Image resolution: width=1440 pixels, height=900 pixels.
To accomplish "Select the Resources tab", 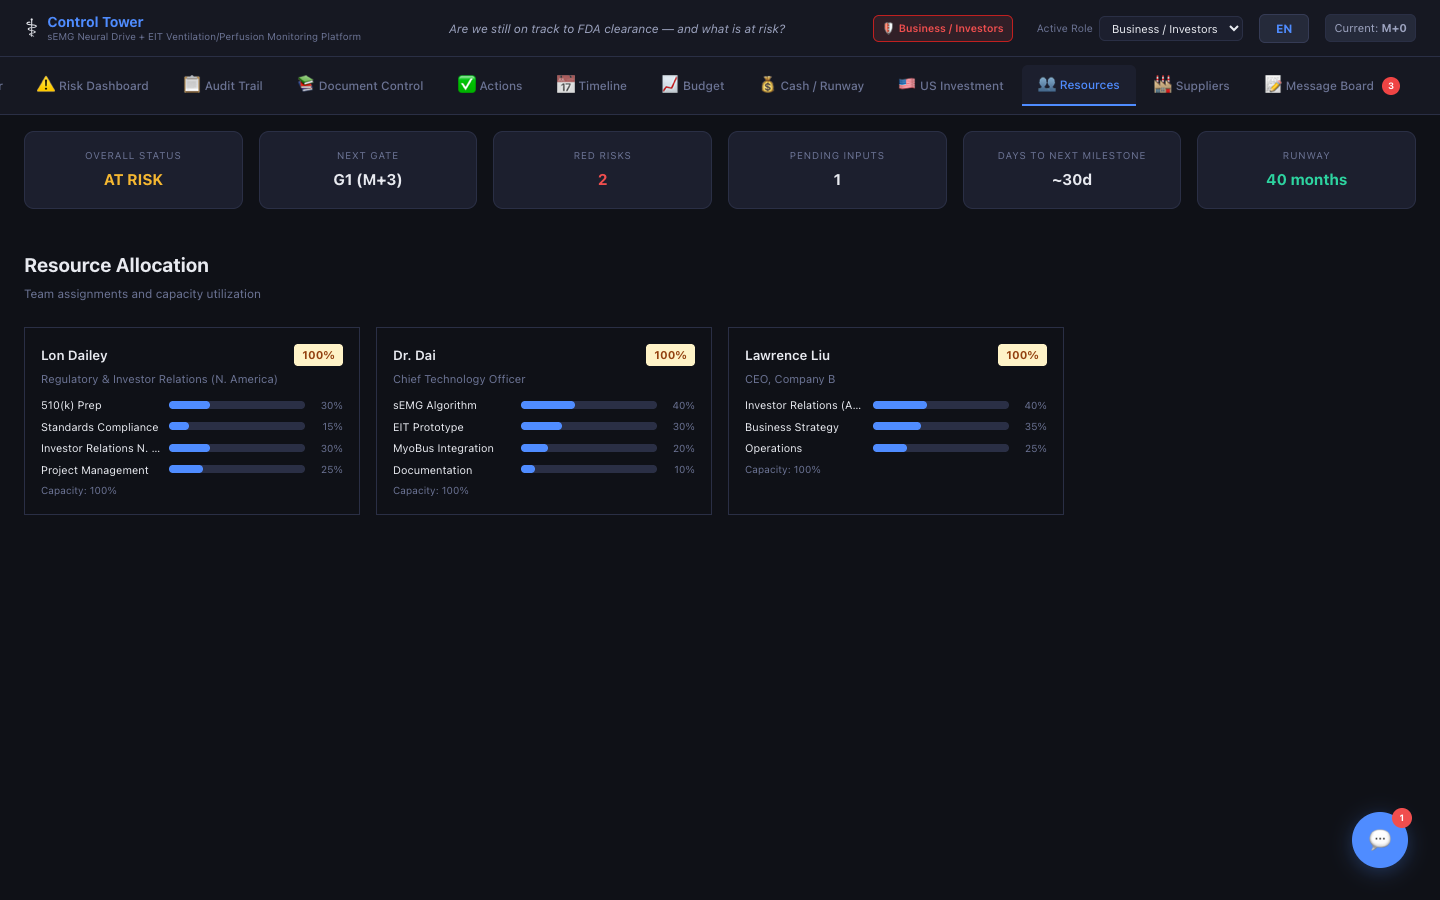I will [x=1078, y=85].
